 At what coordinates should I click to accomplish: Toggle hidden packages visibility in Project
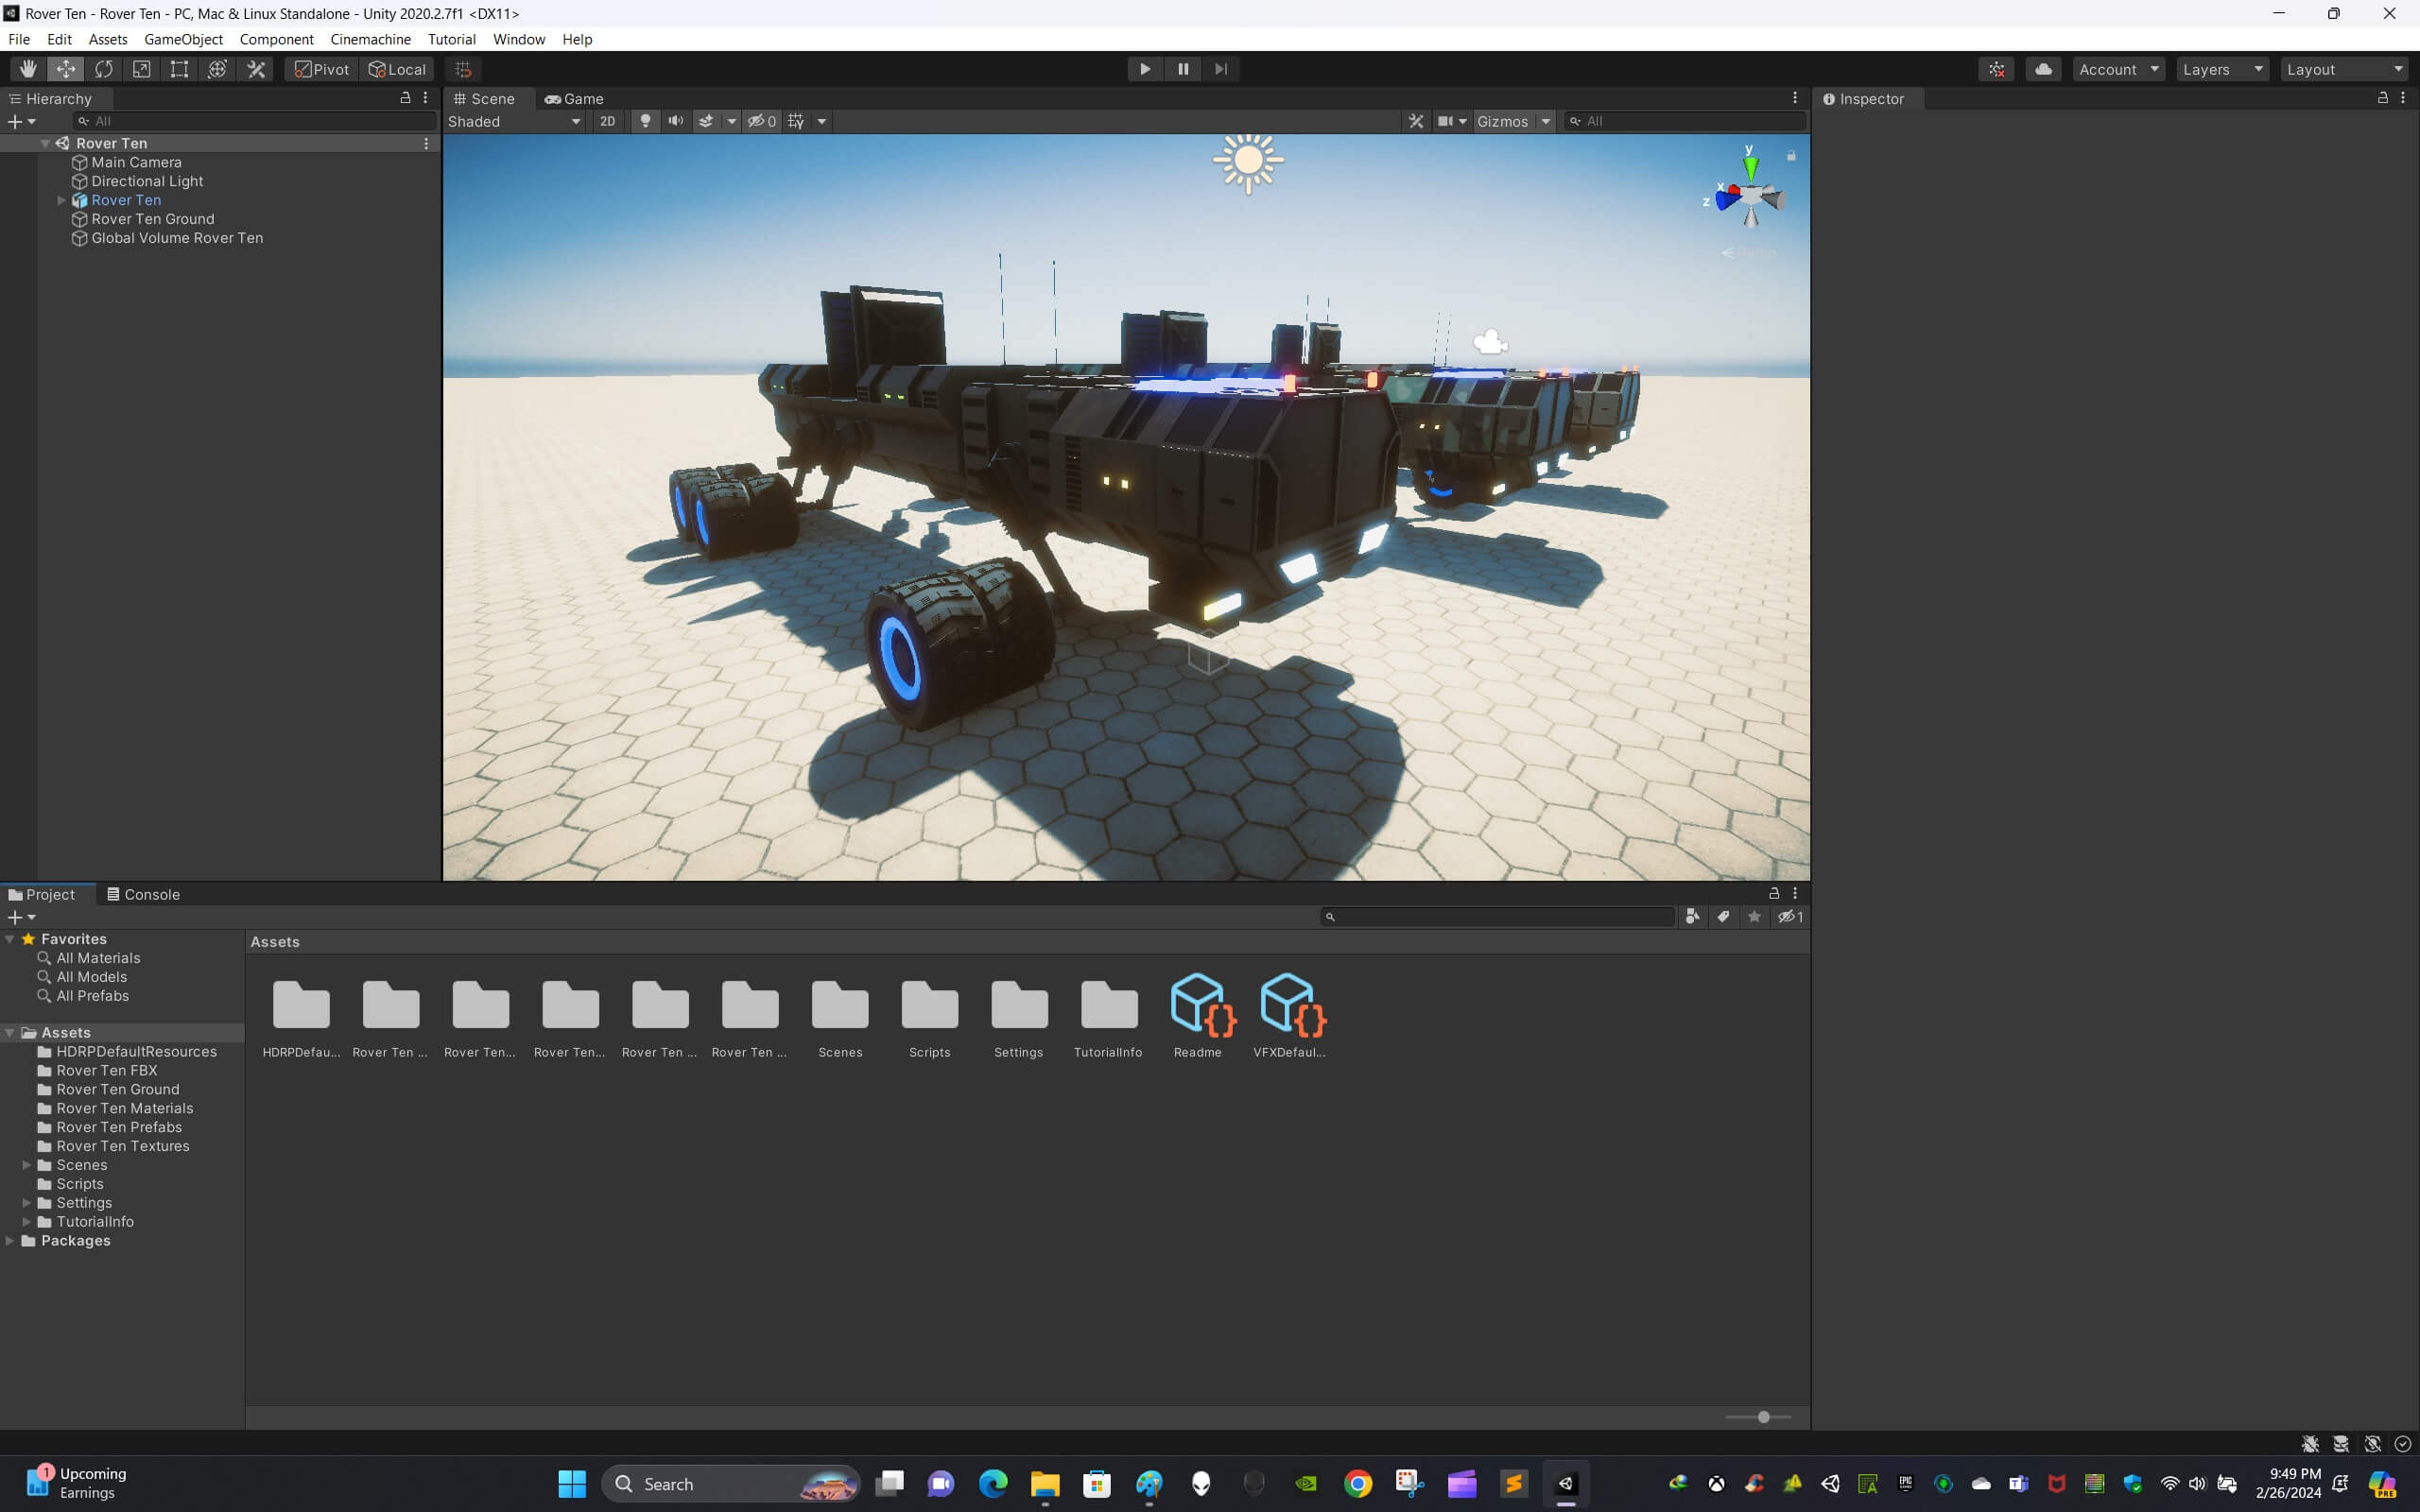[1790, 916]
